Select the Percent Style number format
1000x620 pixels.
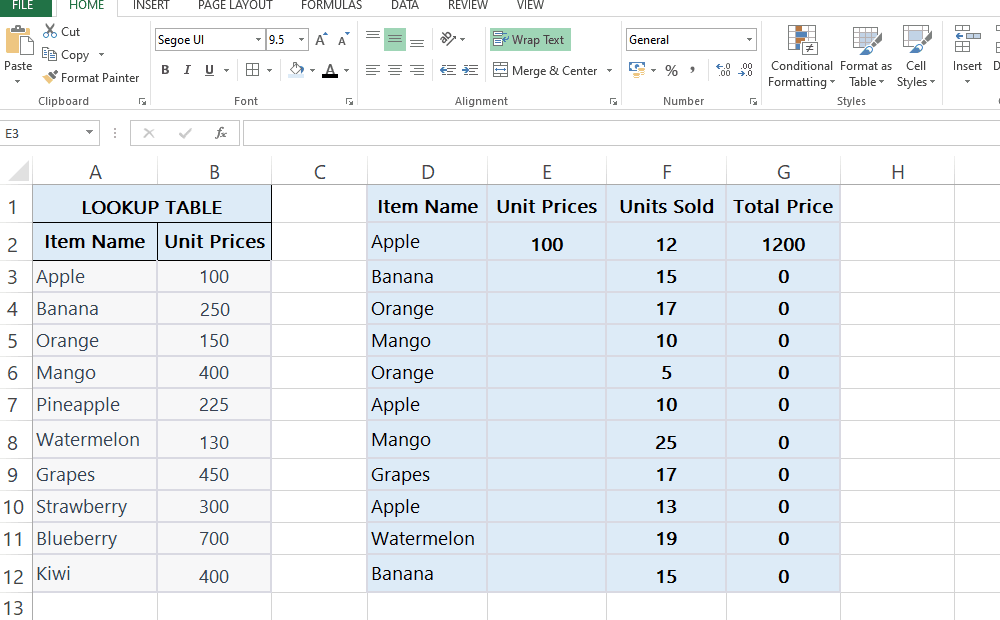pyautogui.click(x=672, y=71)
